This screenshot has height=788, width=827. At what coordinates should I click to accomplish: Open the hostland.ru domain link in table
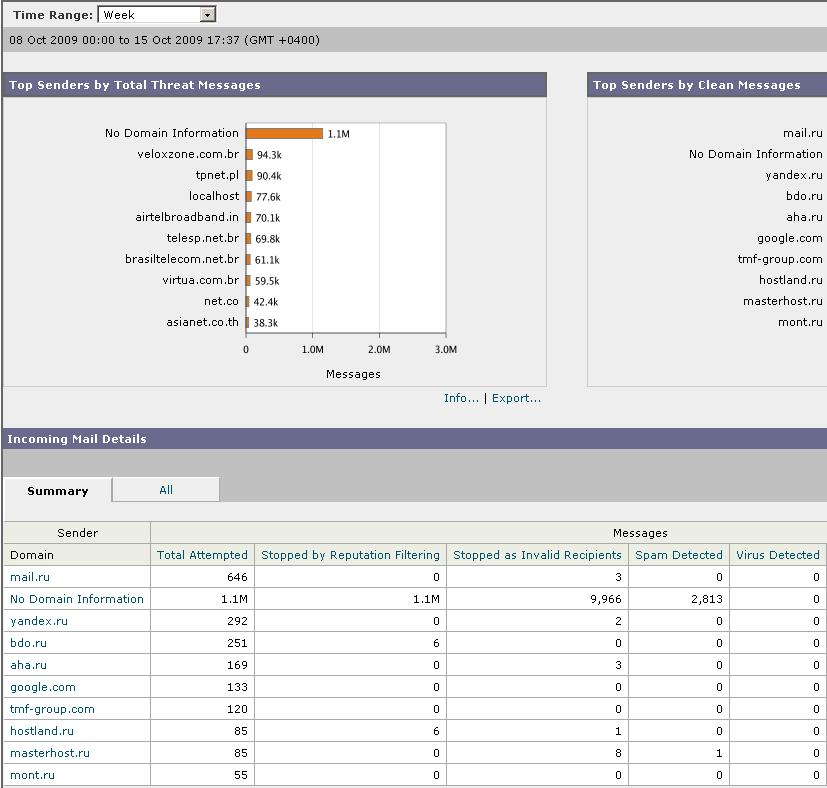[x=42, y=731]
